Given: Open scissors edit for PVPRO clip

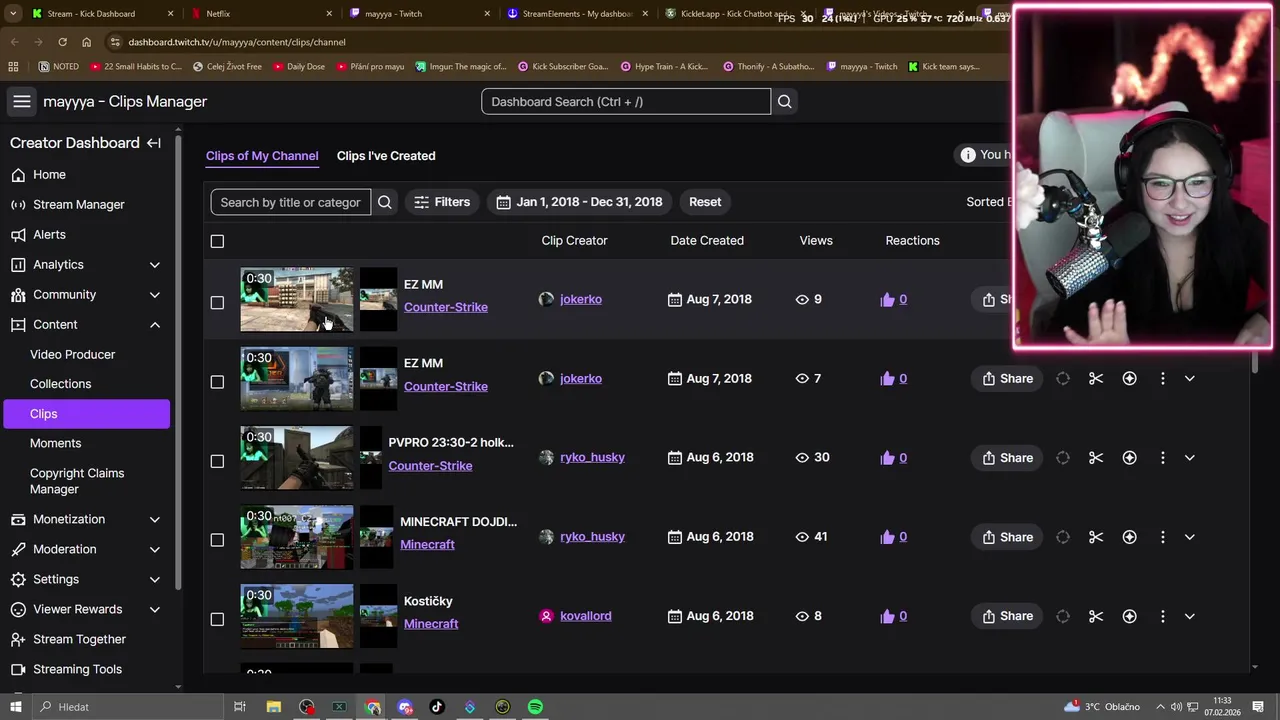Looking at the screenshot, I should click(1096, 457).
